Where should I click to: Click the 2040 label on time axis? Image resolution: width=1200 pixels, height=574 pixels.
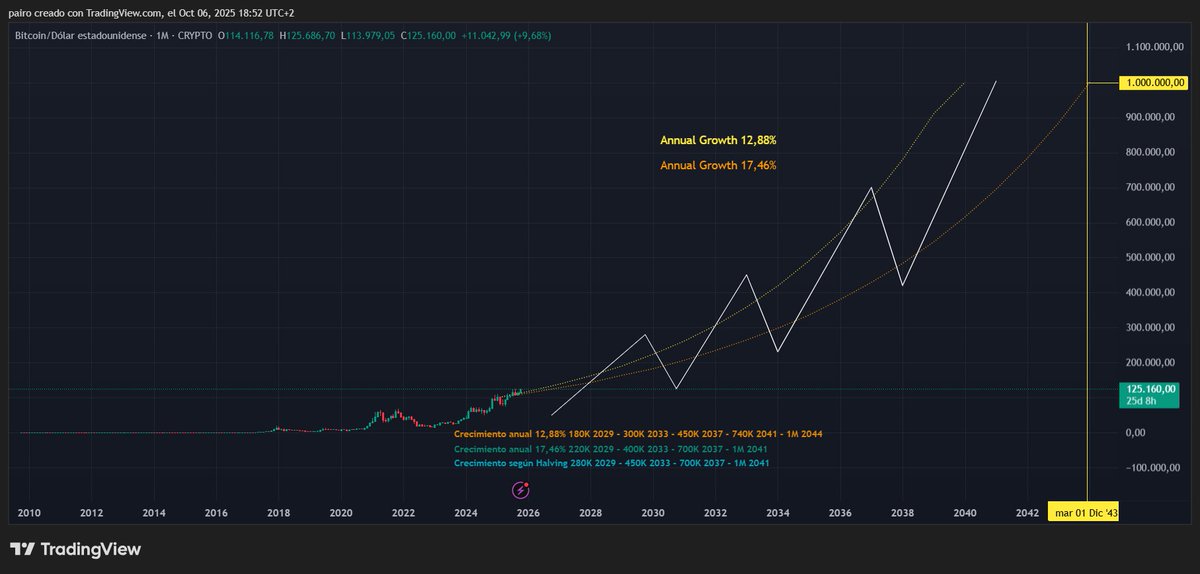964,513
